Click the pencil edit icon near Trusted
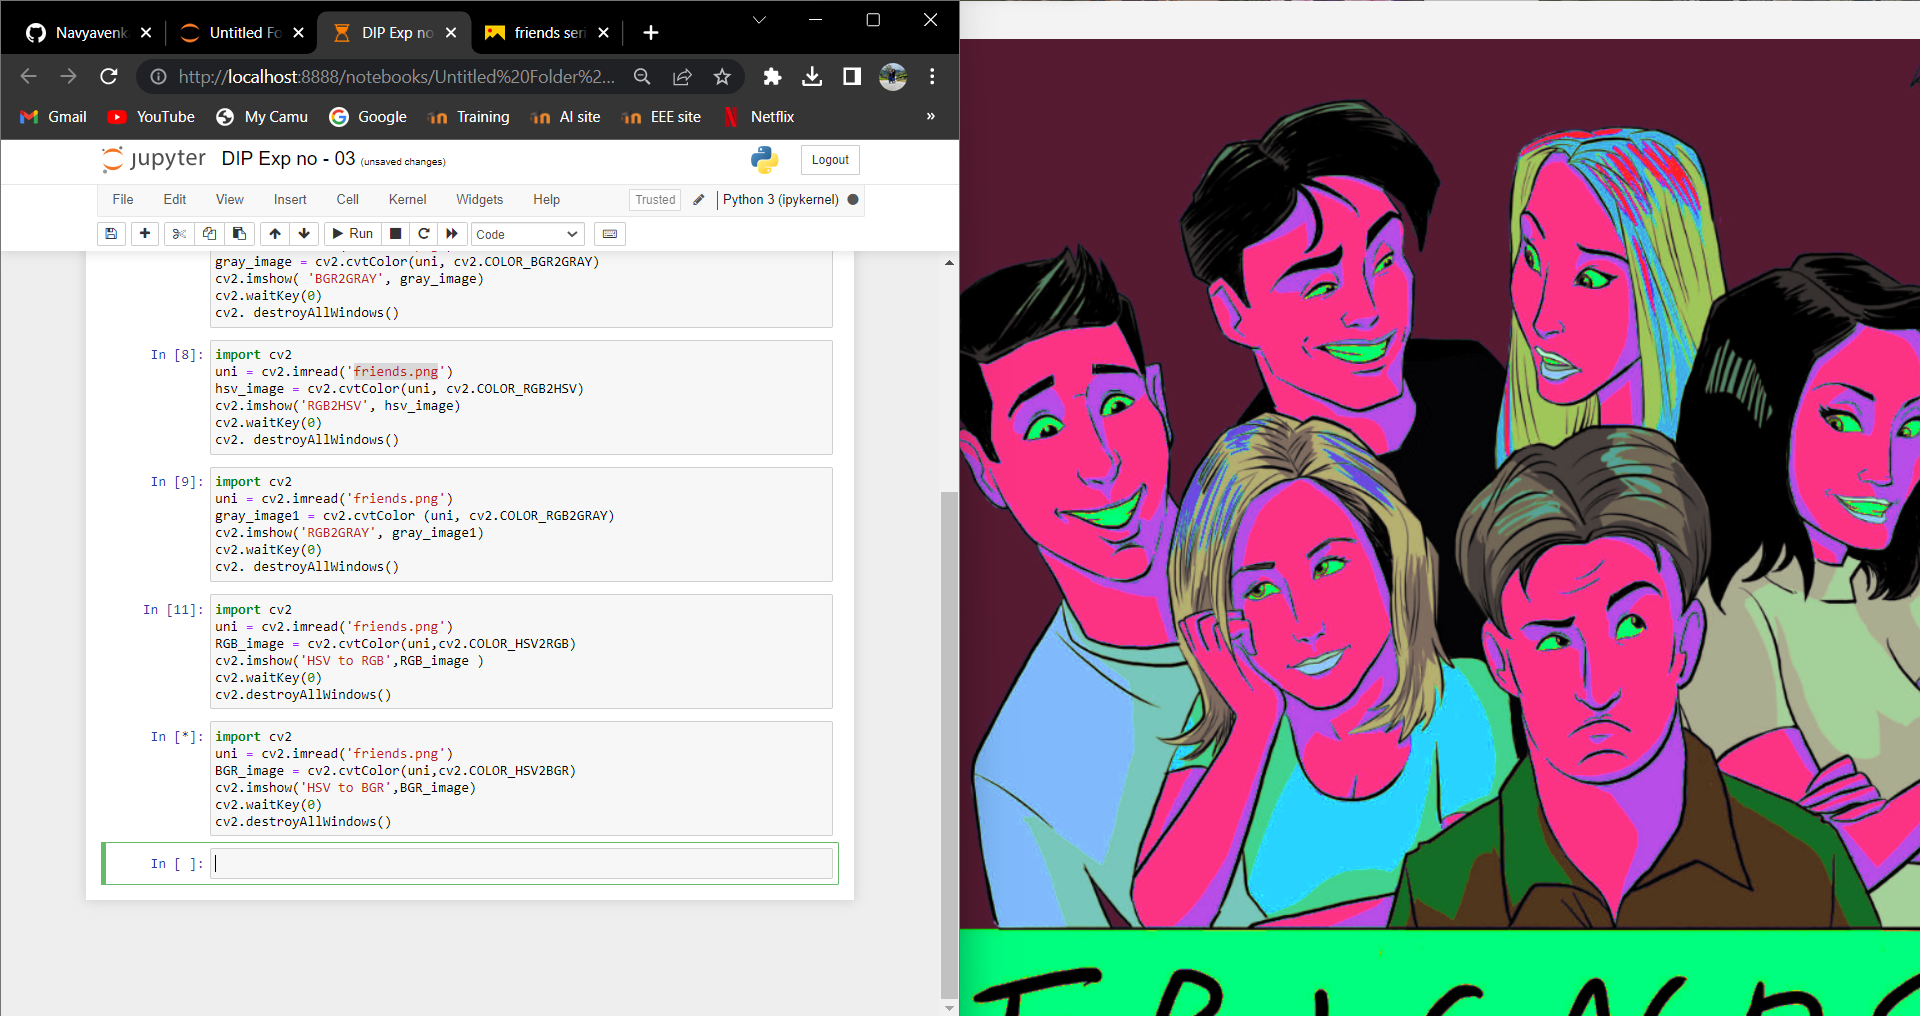The height and width of the screenshot is (1016, 1920). point(699,200)
